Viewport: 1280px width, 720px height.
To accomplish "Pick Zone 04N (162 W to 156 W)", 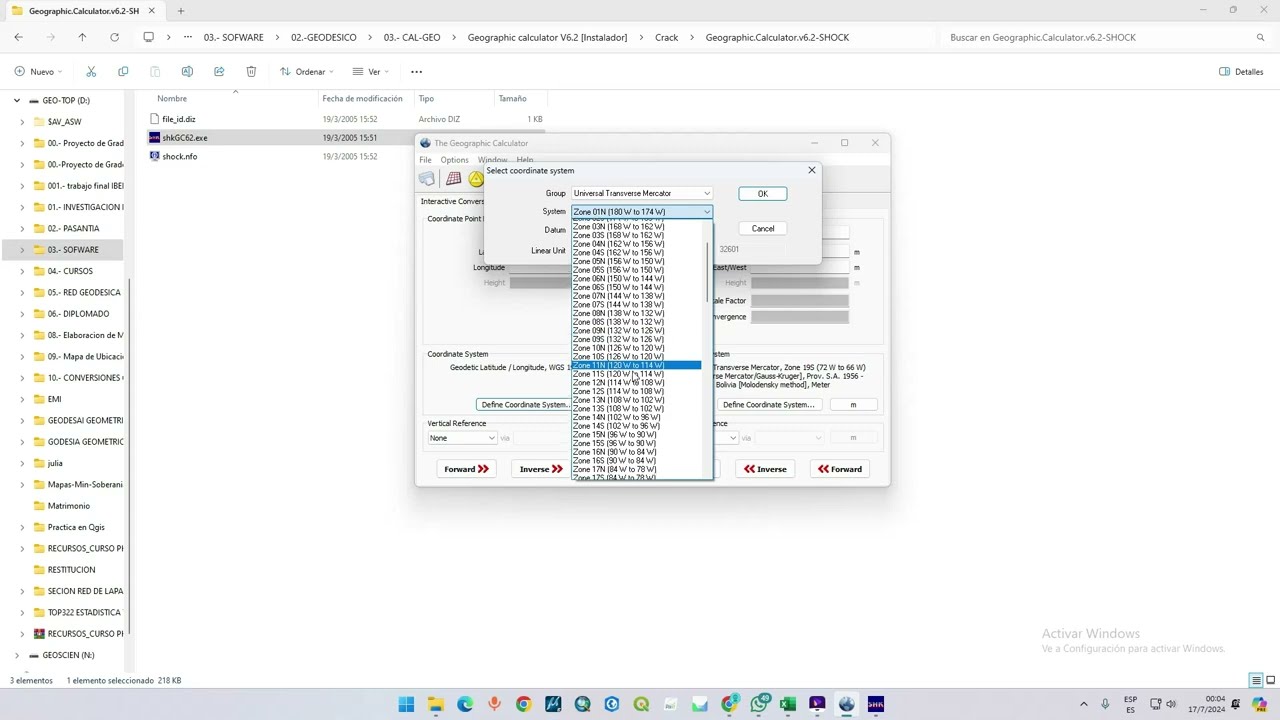I will pos(636,244).
